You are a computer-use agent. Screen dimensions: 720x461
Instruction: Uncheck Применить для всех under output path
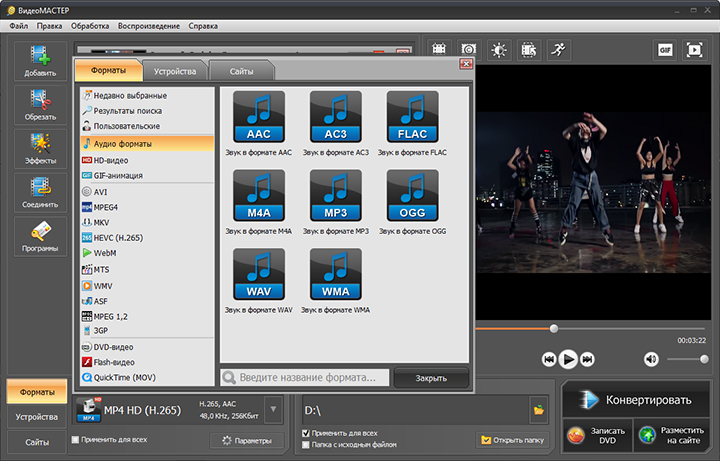[306, 433]
